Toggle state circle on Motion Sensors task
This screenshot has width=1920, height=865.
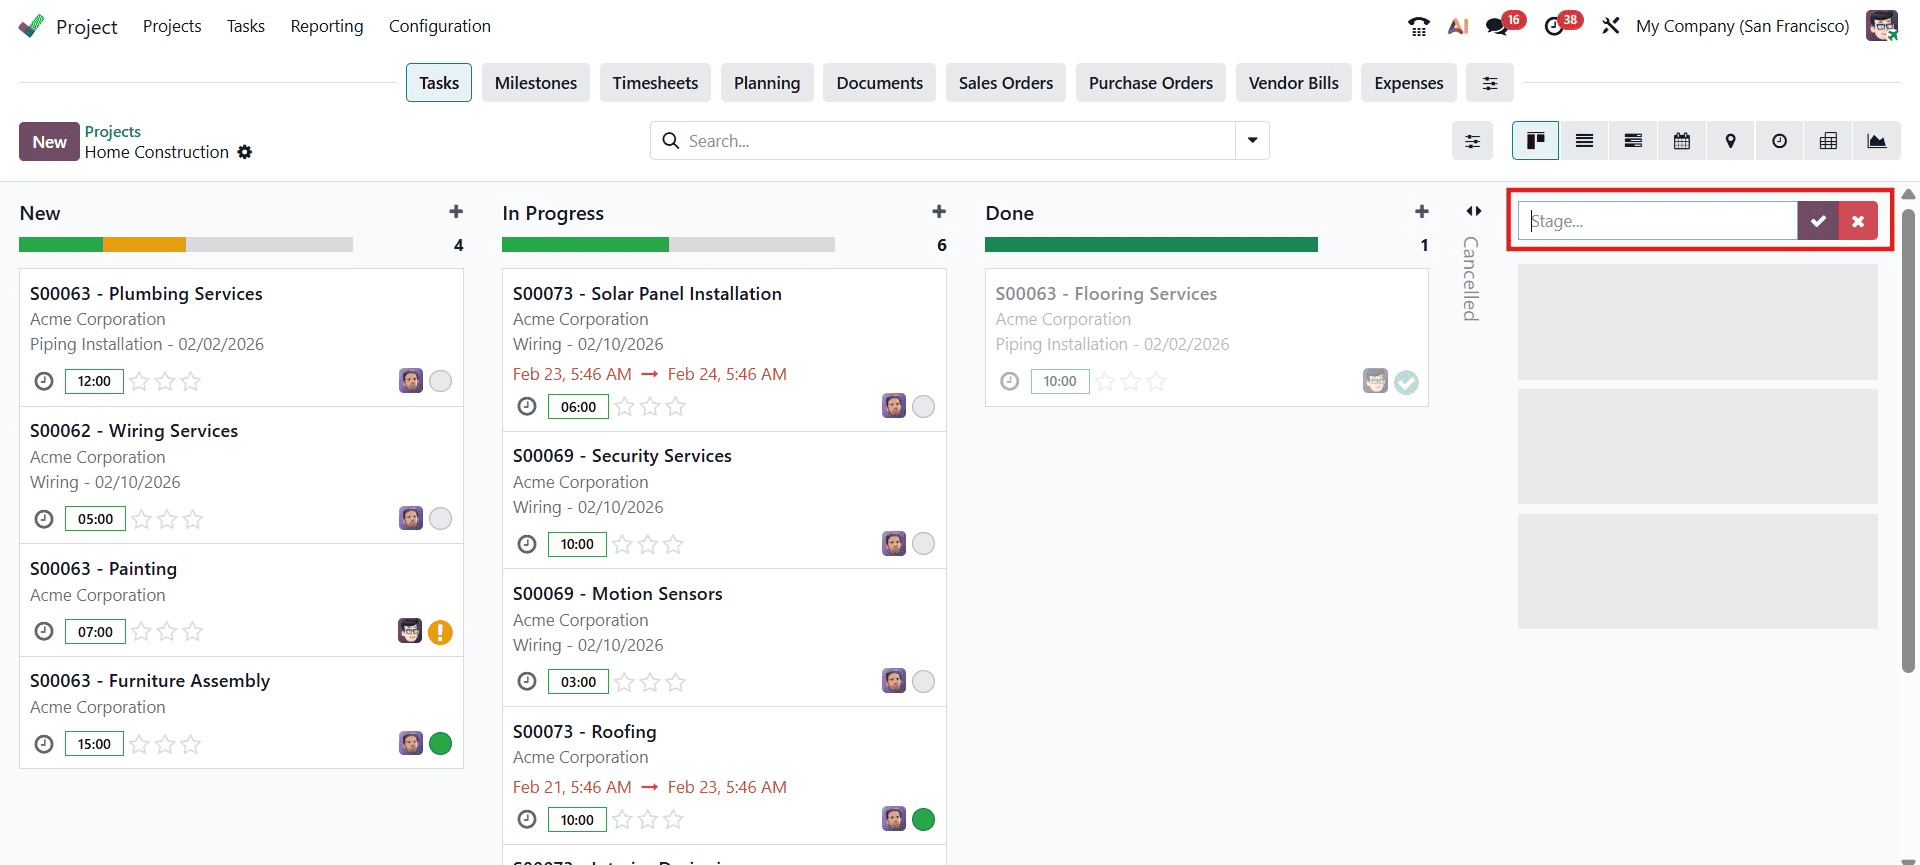coord(923,681)
